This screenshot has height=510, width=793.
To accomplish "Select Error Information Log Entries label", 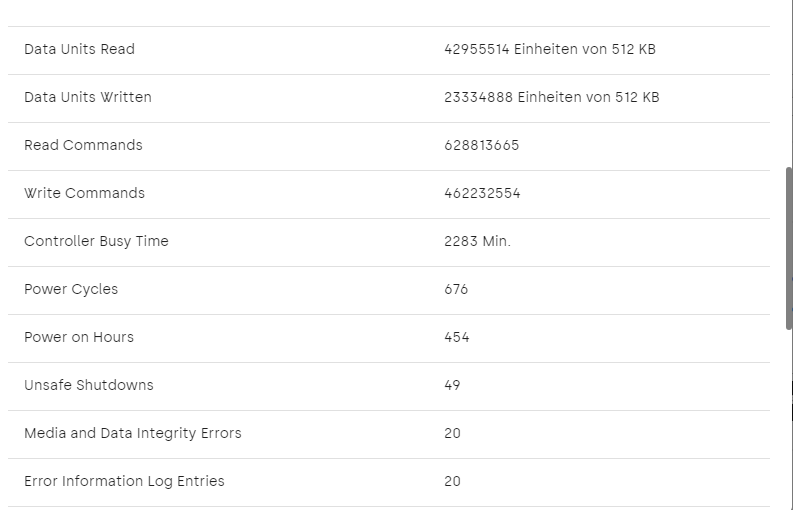I will (124, 481).
